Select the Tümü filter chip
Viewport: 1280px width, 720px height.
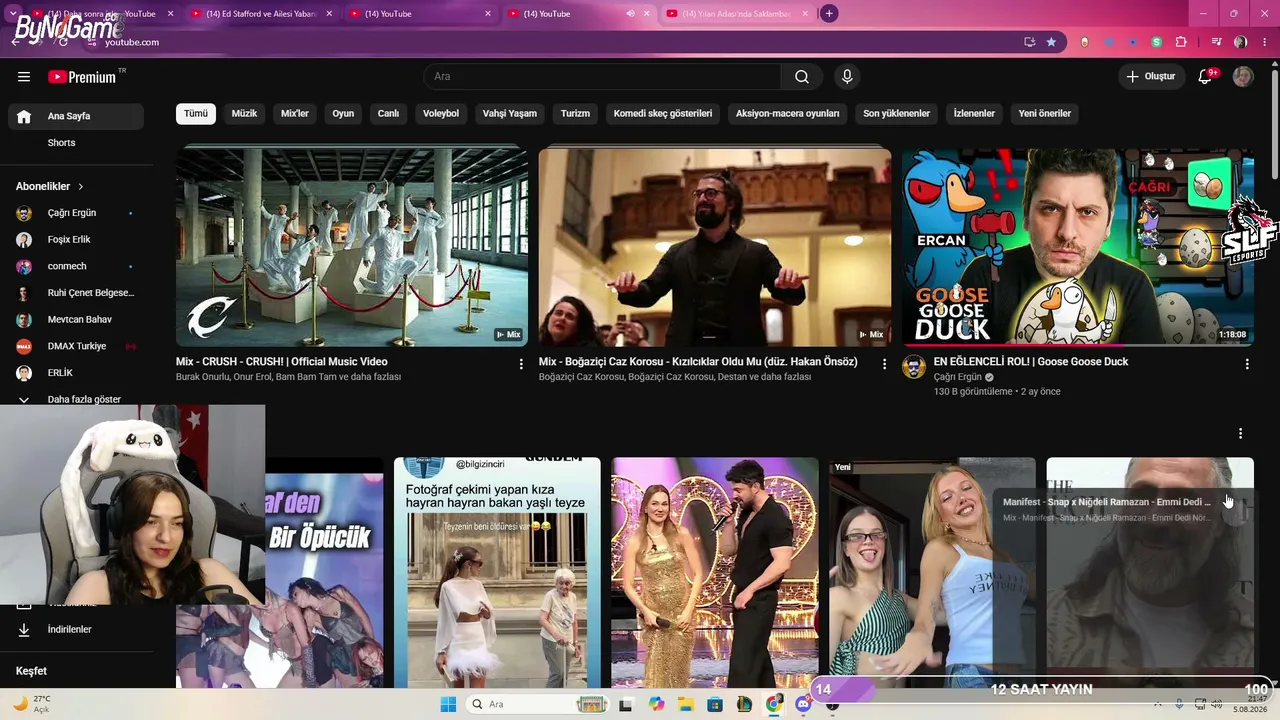point(196,114)
